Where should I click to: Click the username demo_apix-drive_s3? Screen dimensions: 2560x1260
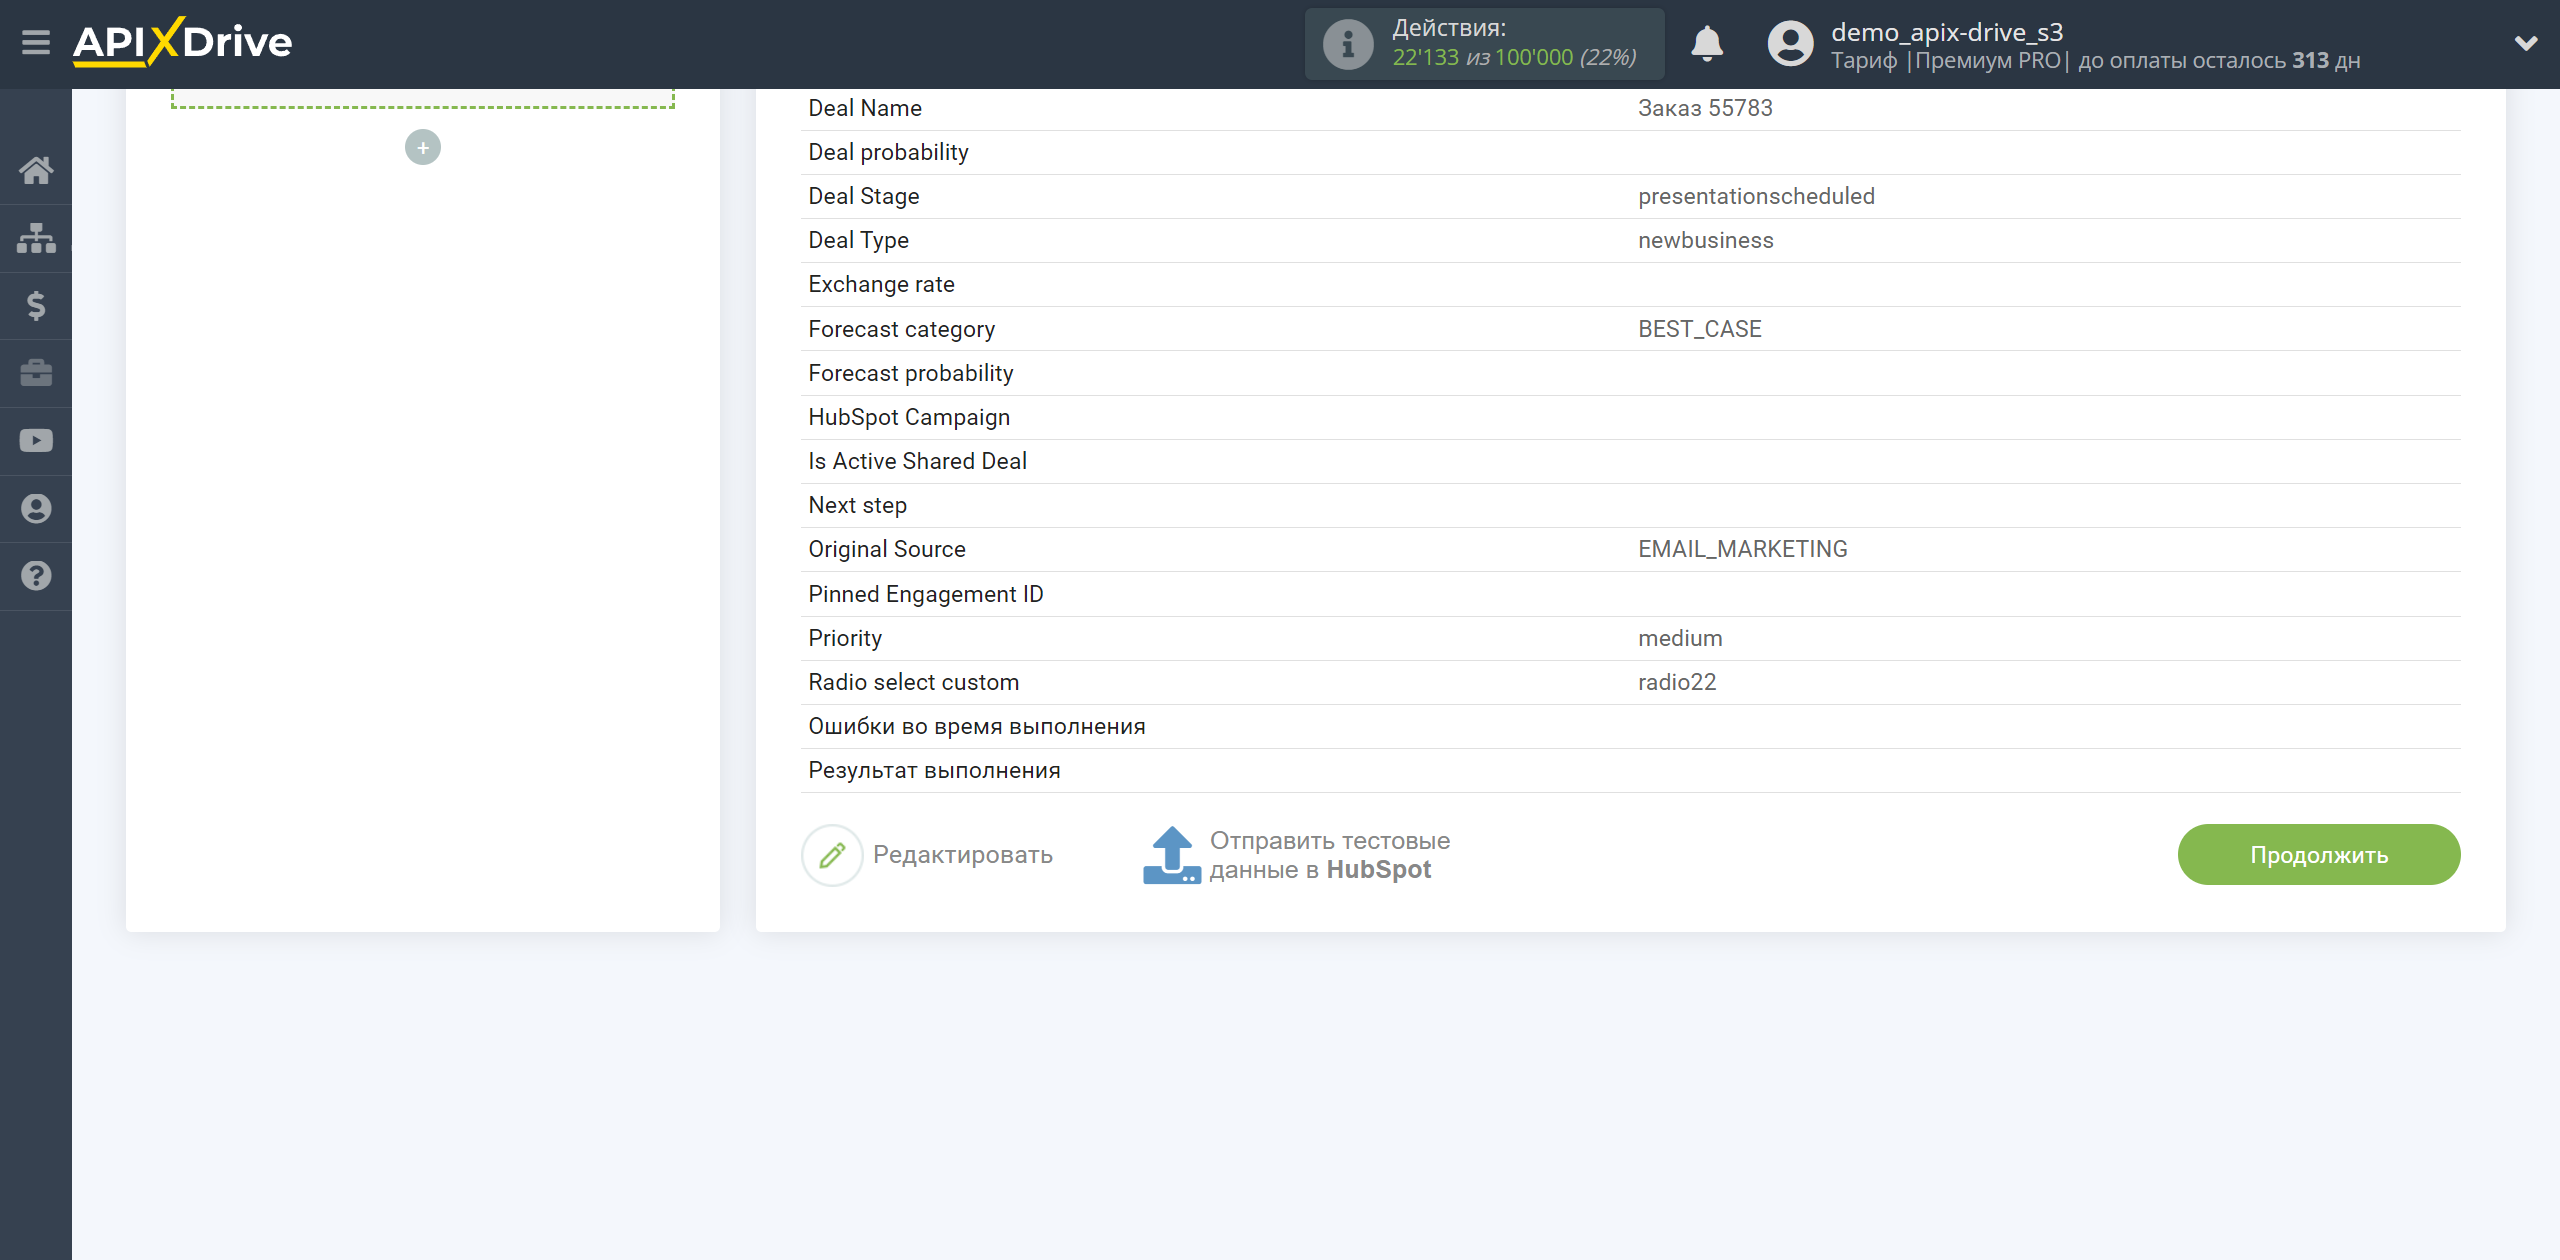[x=1947, y=32]
